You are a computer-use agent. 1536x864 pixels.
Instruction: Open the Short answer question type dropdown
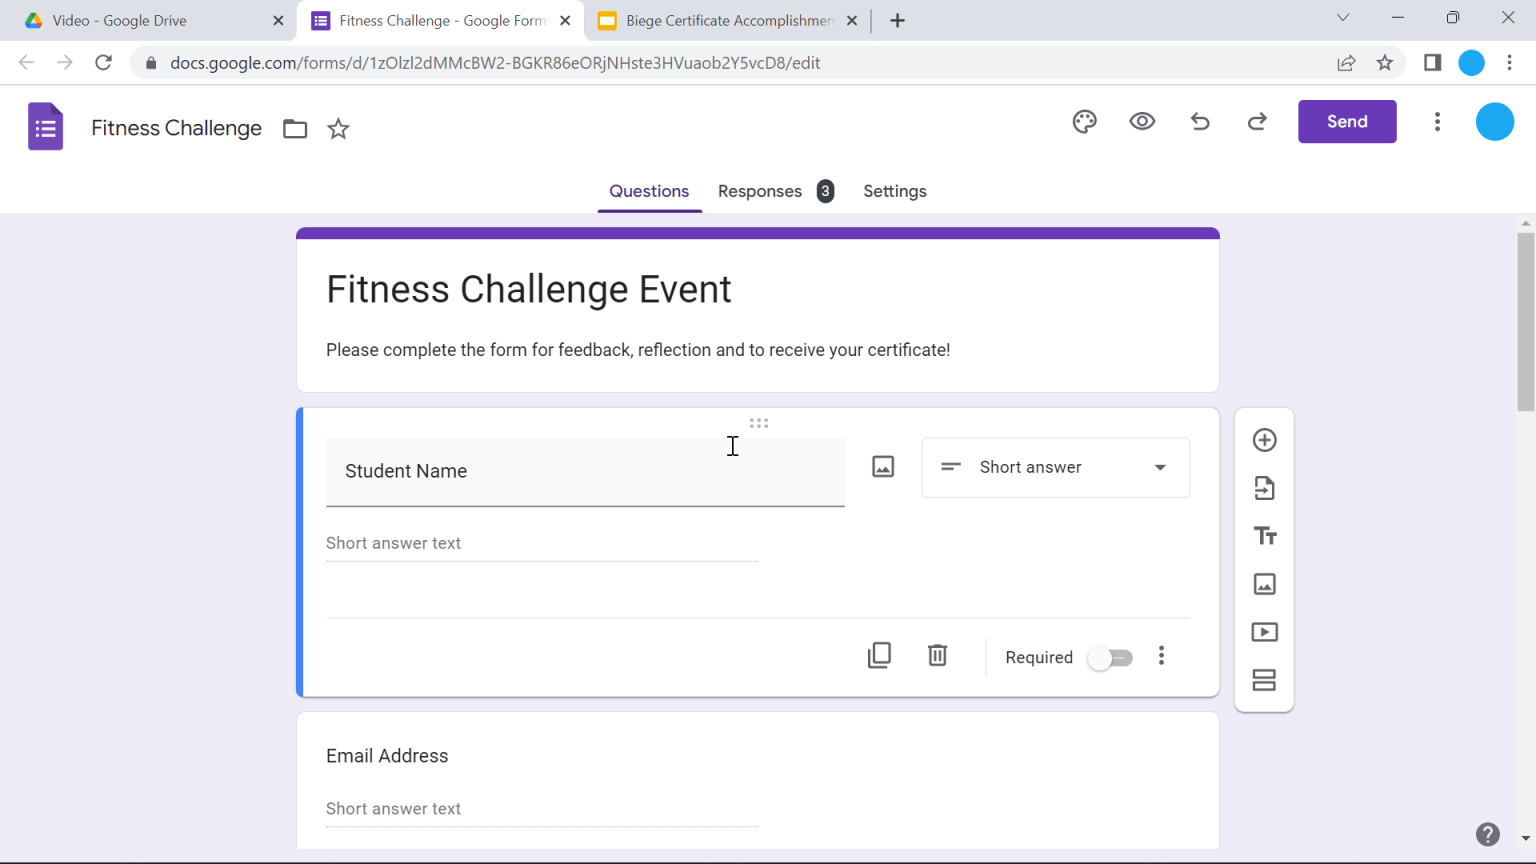coord(1055,467)
